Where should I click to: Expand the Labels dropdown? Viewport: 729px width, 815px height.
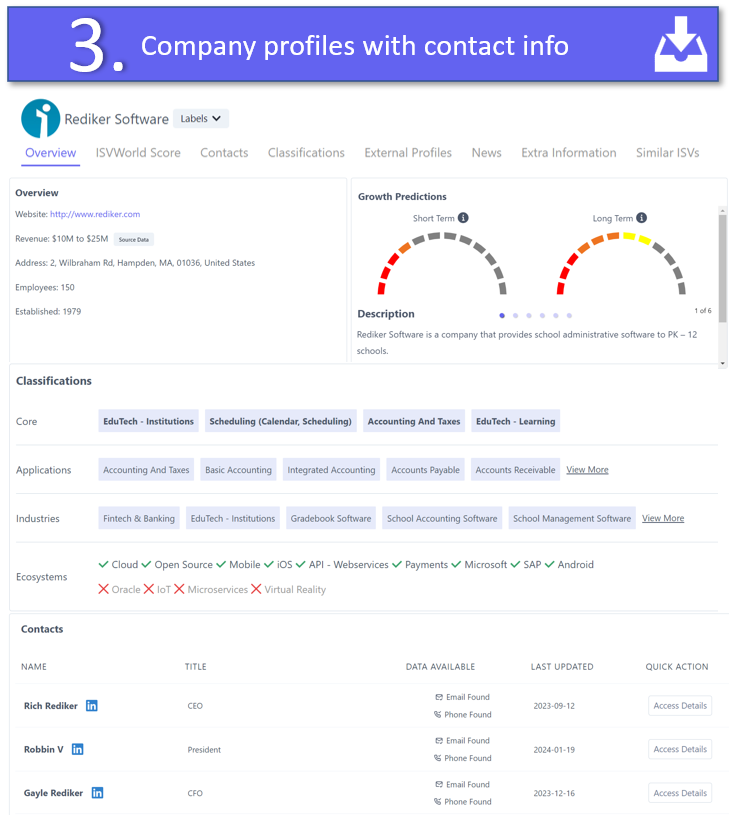[x=201, y=119]
